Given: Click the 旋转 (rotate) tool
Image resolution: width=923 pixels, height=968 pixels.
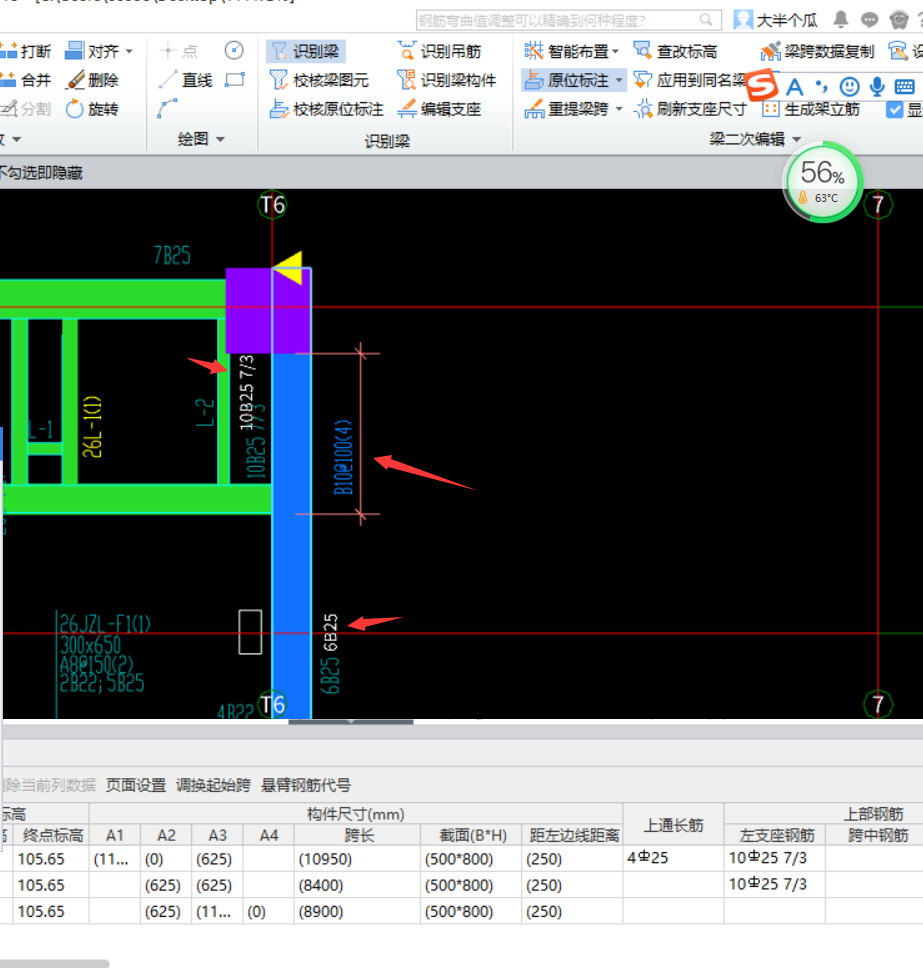Looking at the screenshot, I should coord(92,109).
